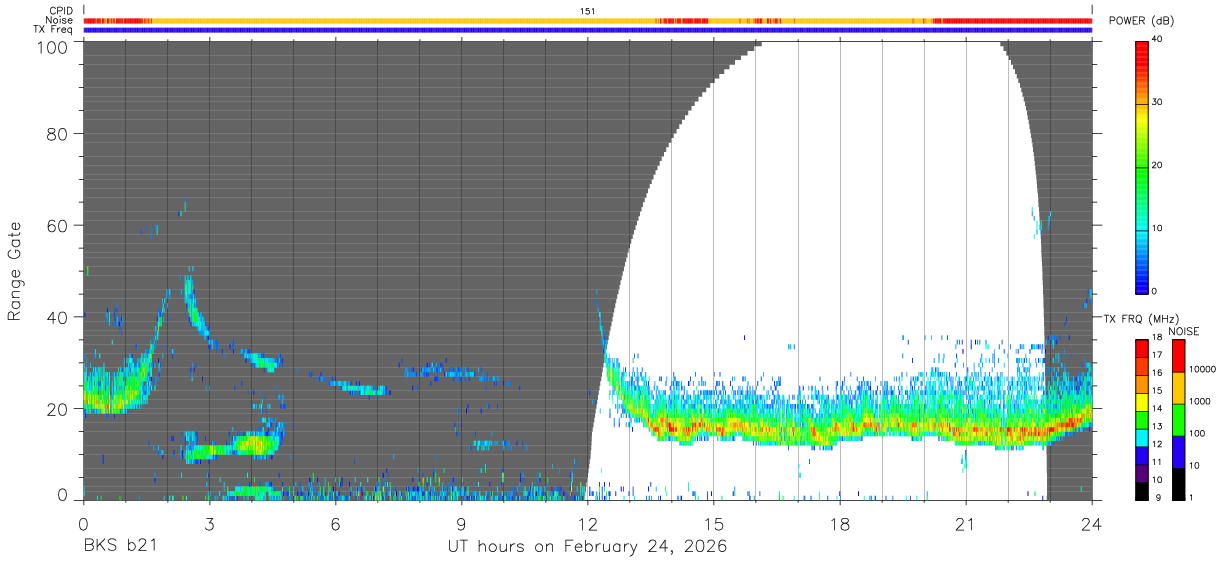Click the '1' noise scale label
Viewport: 1228px width, 567px height.
pyautogui.click(x=1190, y=500)
